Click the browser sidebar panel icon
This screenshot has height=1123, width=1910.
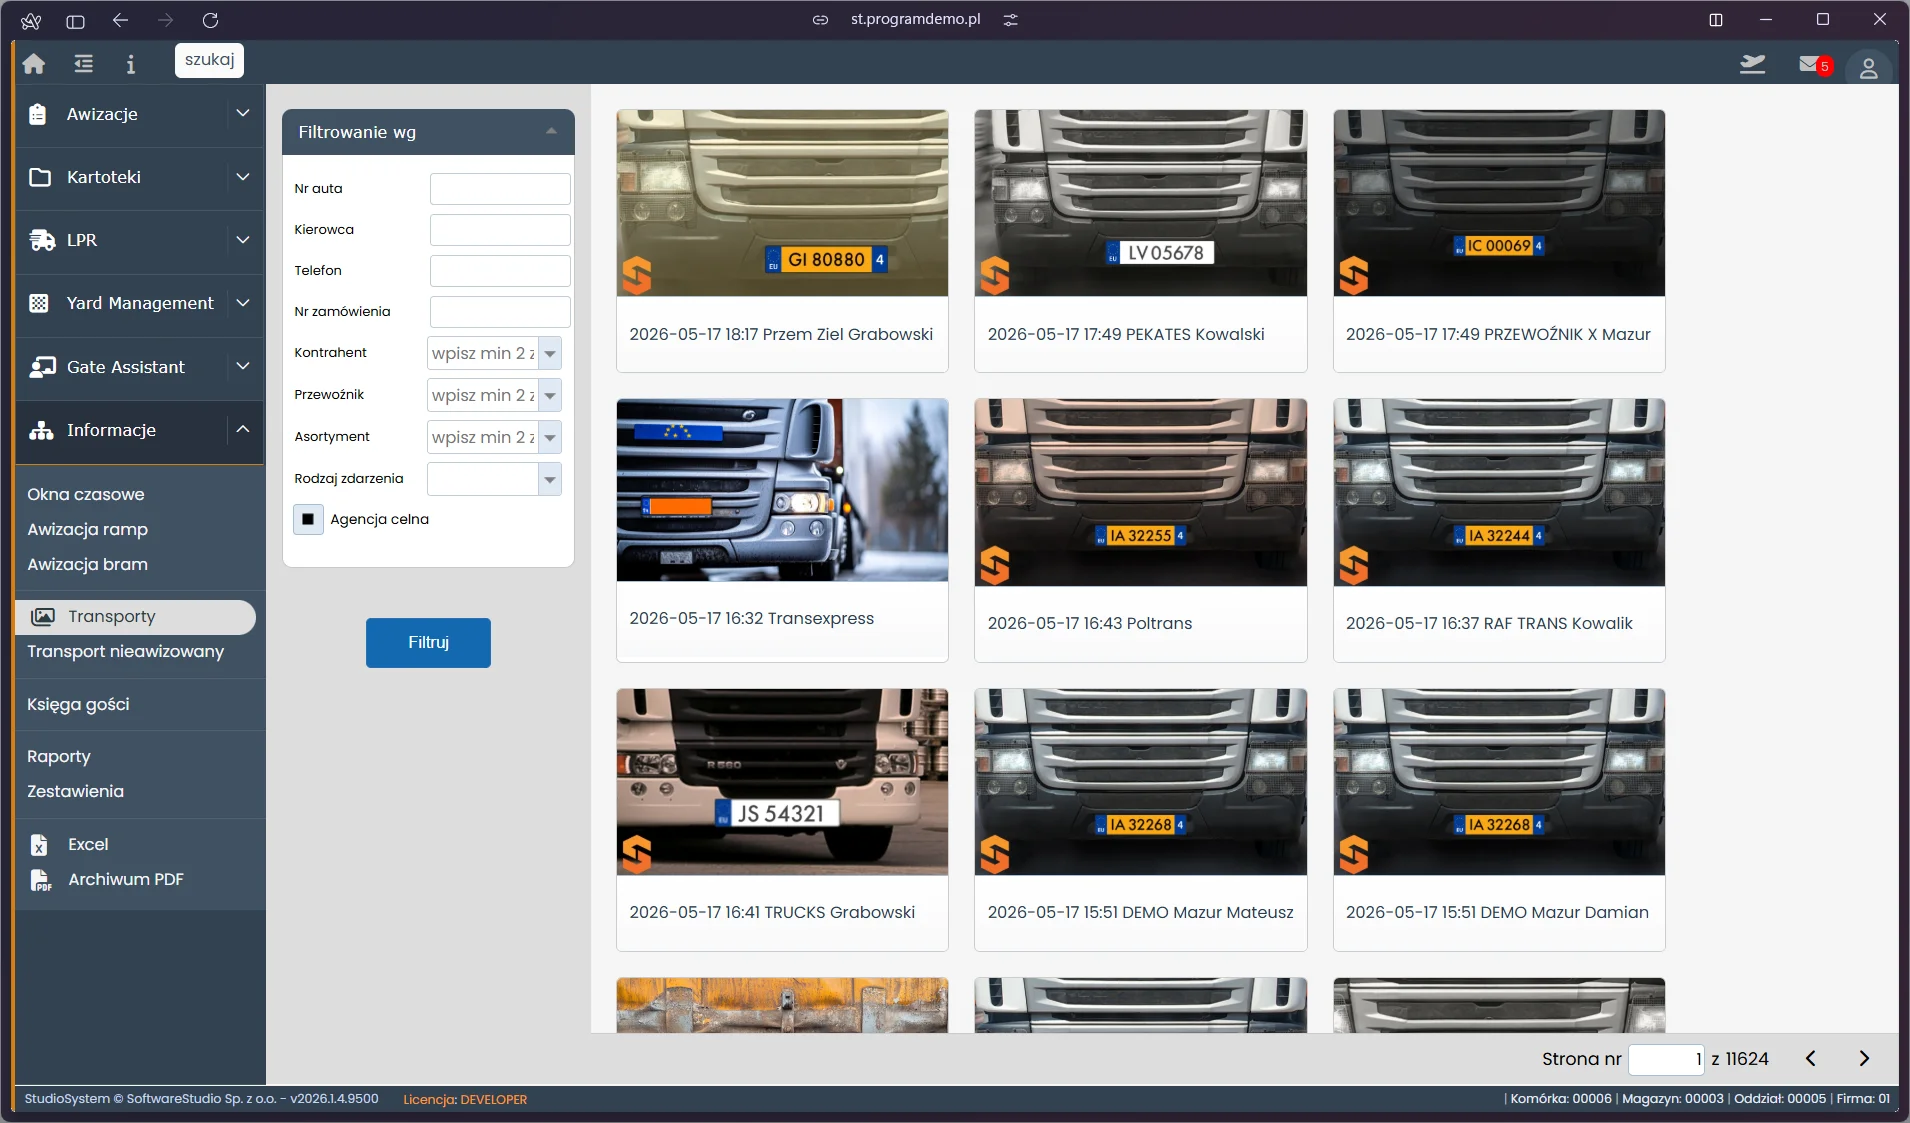75,20
